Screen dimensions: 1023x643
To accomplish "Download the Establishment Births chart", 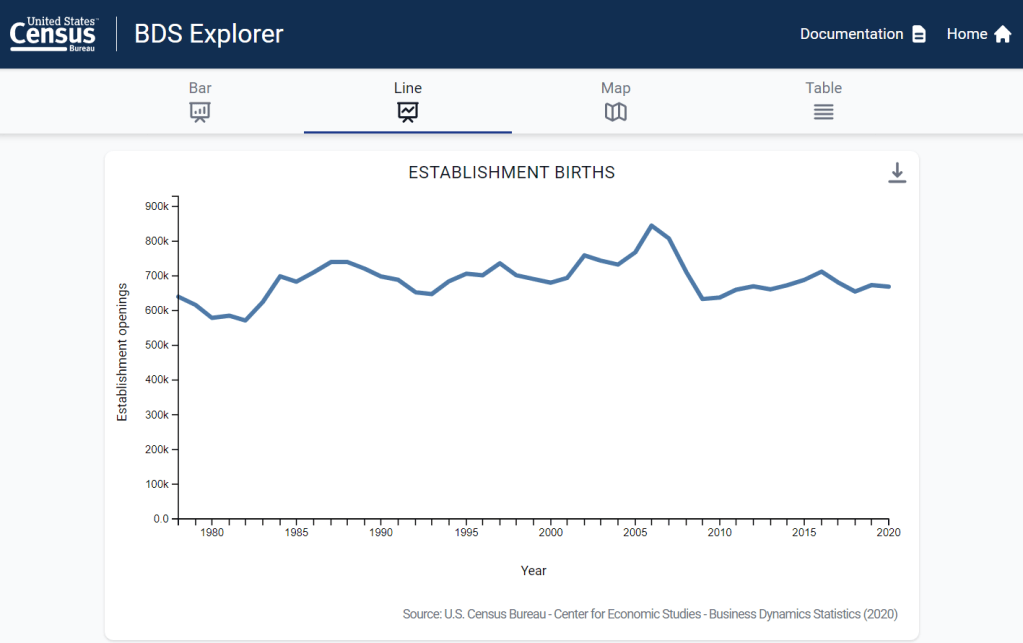I will tap(897, 173).
